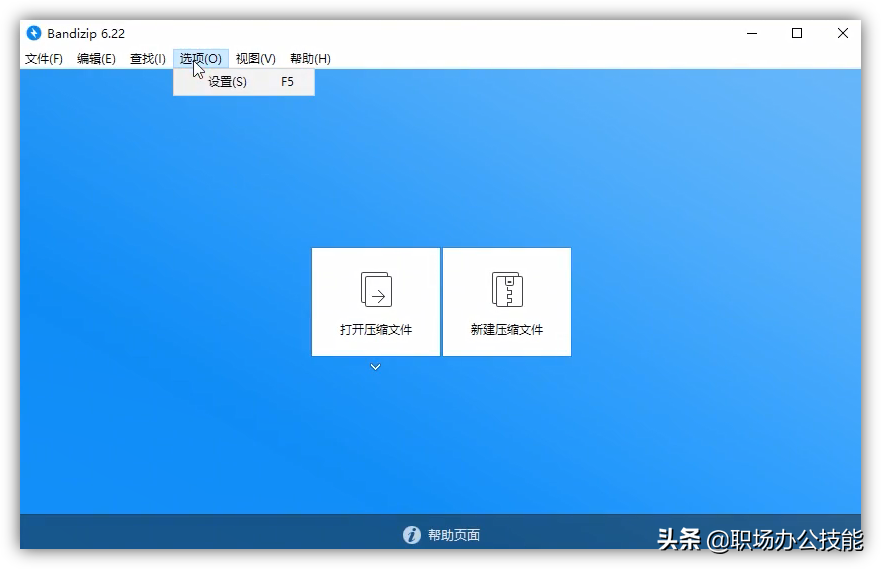Open the 视图(V) menu
Image resolution: width=881 pixels, height=569 pixels.
(256, 58)
